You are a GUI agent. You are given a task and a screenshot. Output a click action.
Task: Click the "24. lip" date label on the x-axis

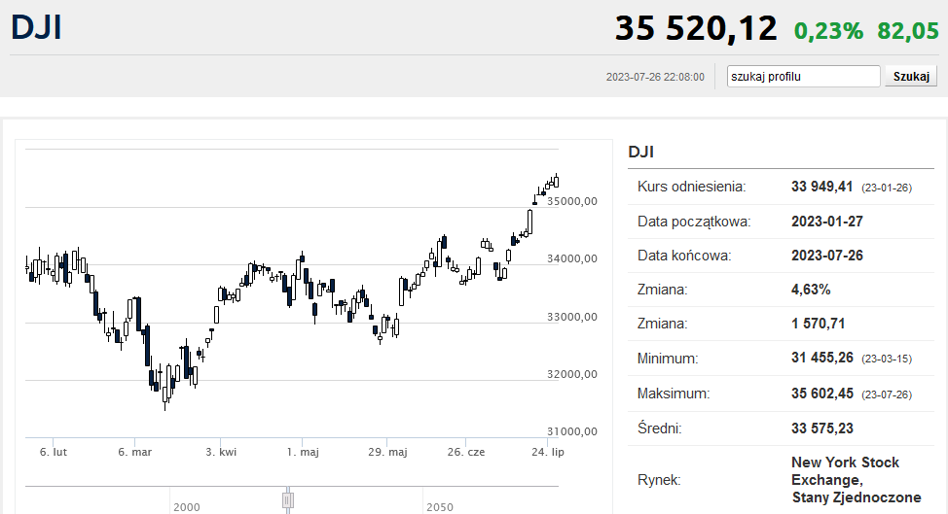[548, 452]
